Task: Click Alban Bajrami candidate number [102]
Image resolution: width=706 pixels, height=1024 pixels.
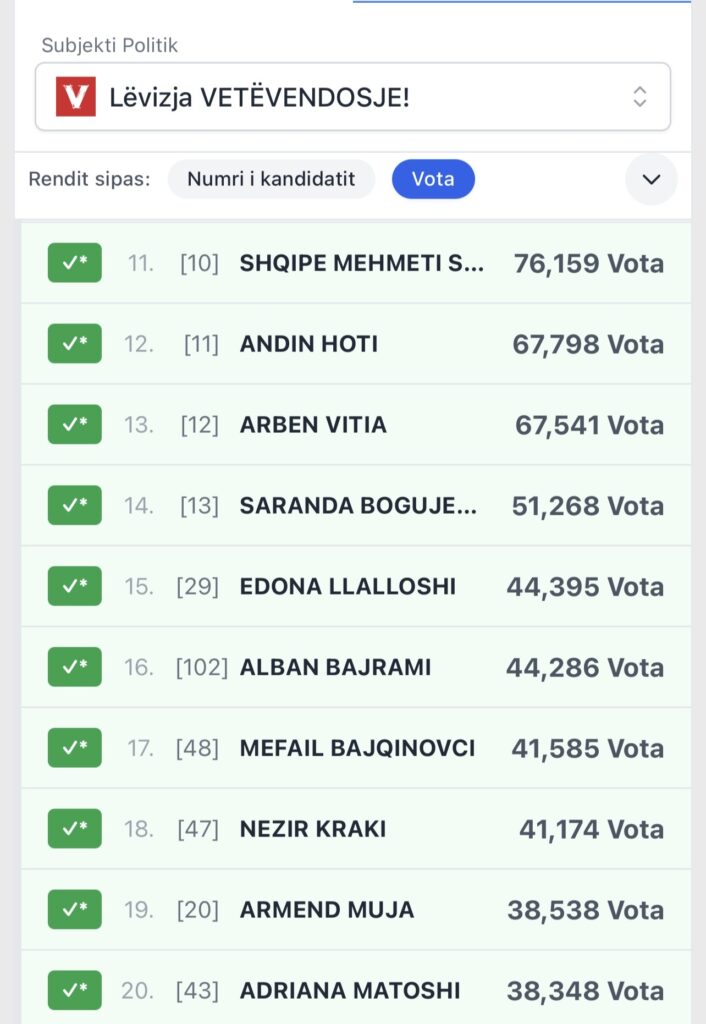Action: (201, 667)
